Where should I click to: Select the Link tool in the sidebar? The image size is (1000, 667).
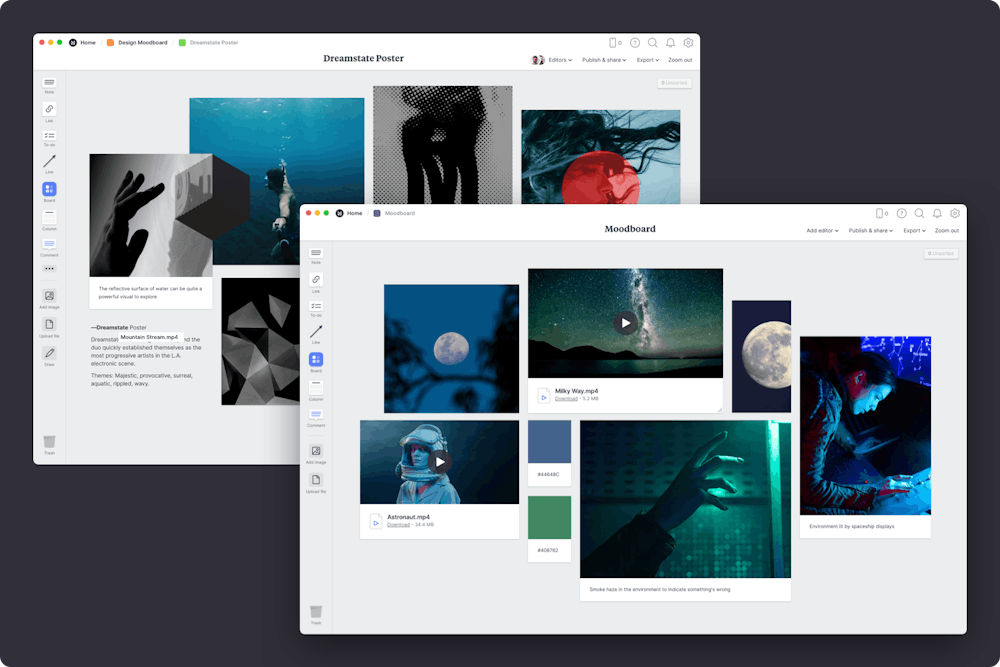coord(316,279)
